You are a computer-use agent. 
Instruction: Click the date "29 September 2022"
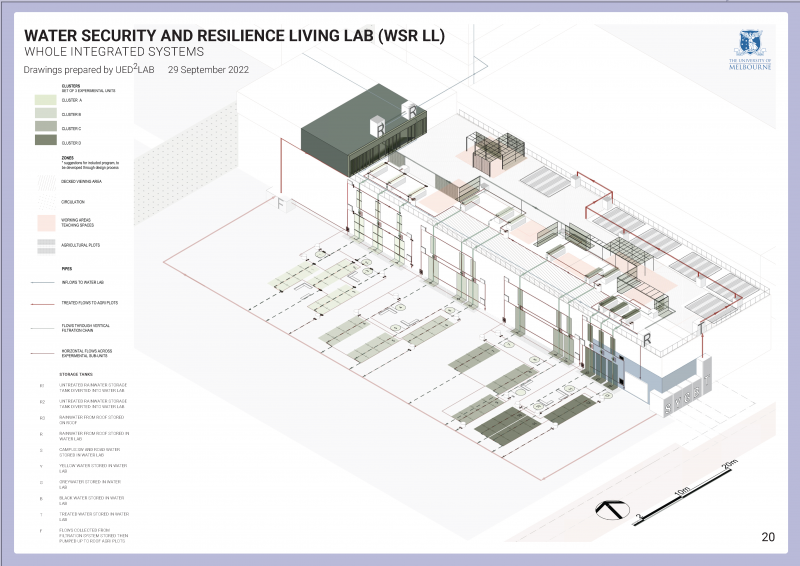(x=208, y=70)
